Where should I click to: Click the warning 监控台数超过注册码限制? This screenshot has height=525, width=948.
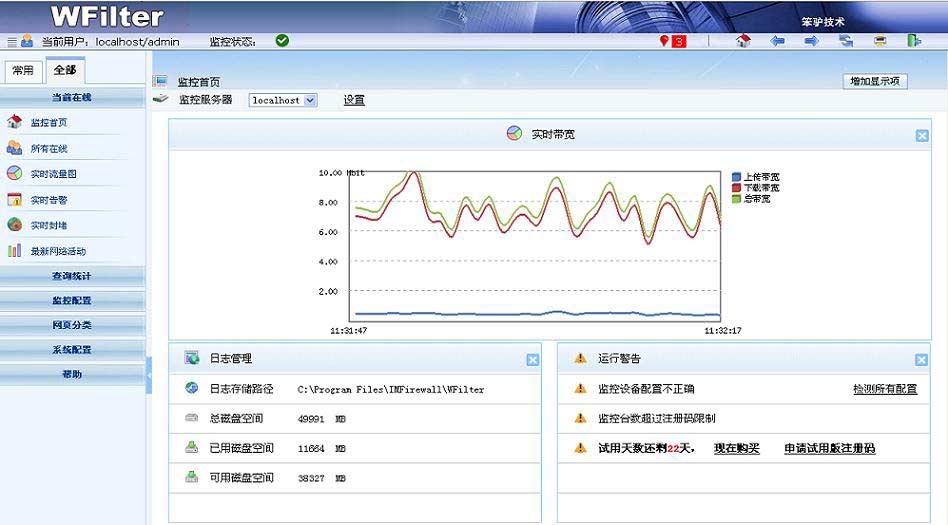point(657,418)
